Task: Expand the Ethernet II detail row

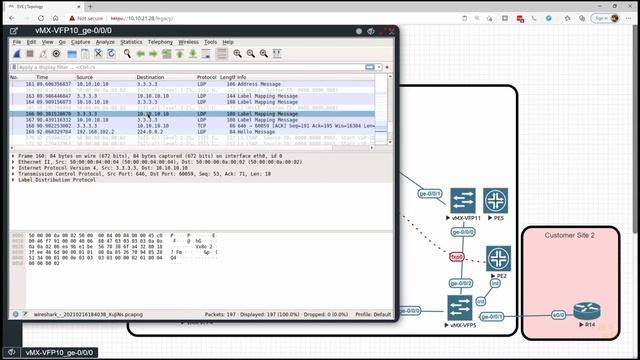Action: click(13, 162)
